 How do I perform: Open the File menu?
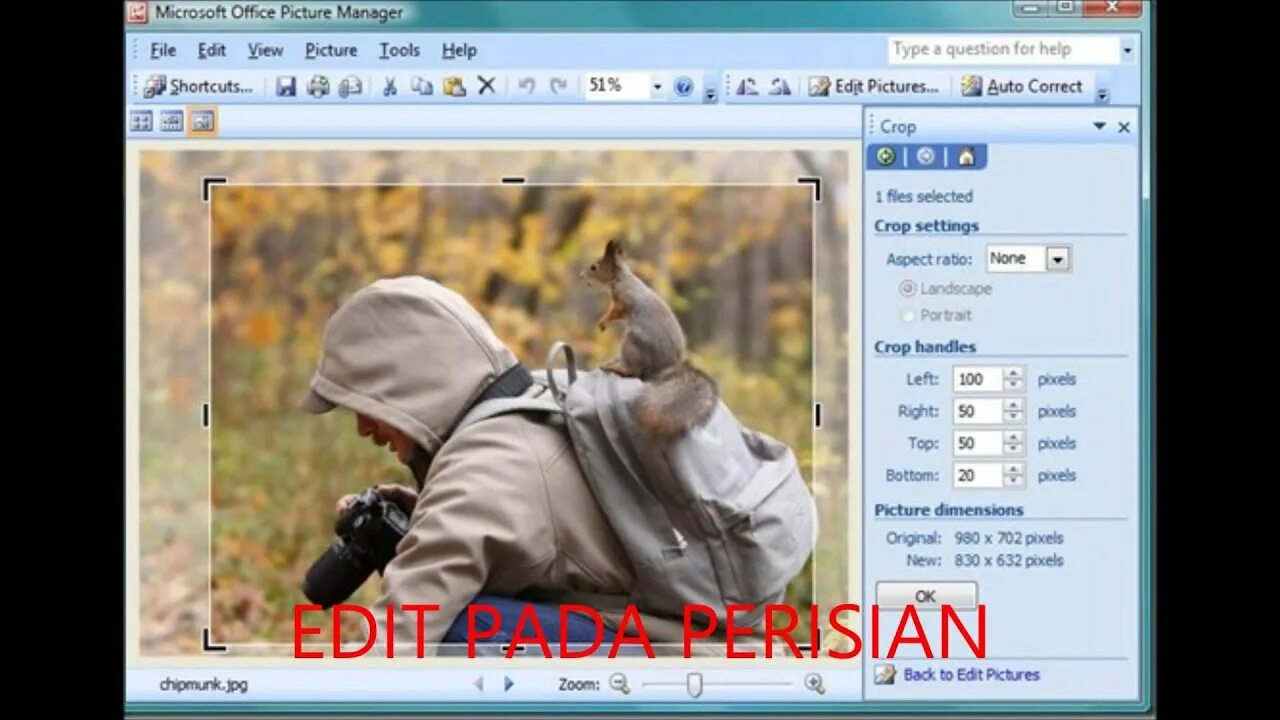click(x=163, y=50)
